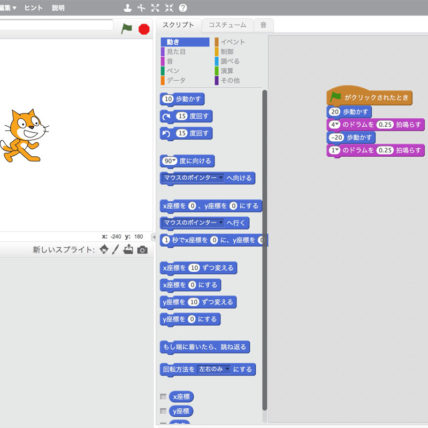The width and height of the screenshot is (428, 428).
Task: Click the green flag to start the project
Action: coord(127,29)
